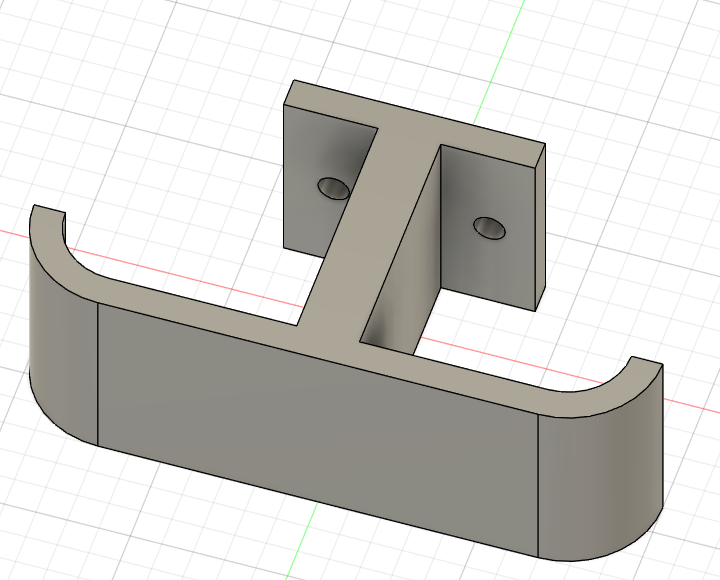Click the narrow right side face of the back plate

point(541,227)
